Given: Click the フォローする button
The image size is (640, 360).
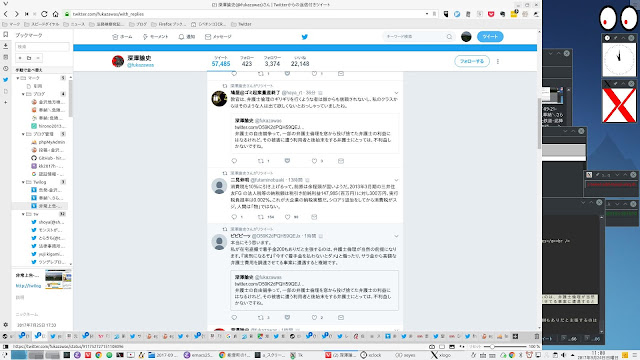Looking at the screenshot, I should coord(472,61).
